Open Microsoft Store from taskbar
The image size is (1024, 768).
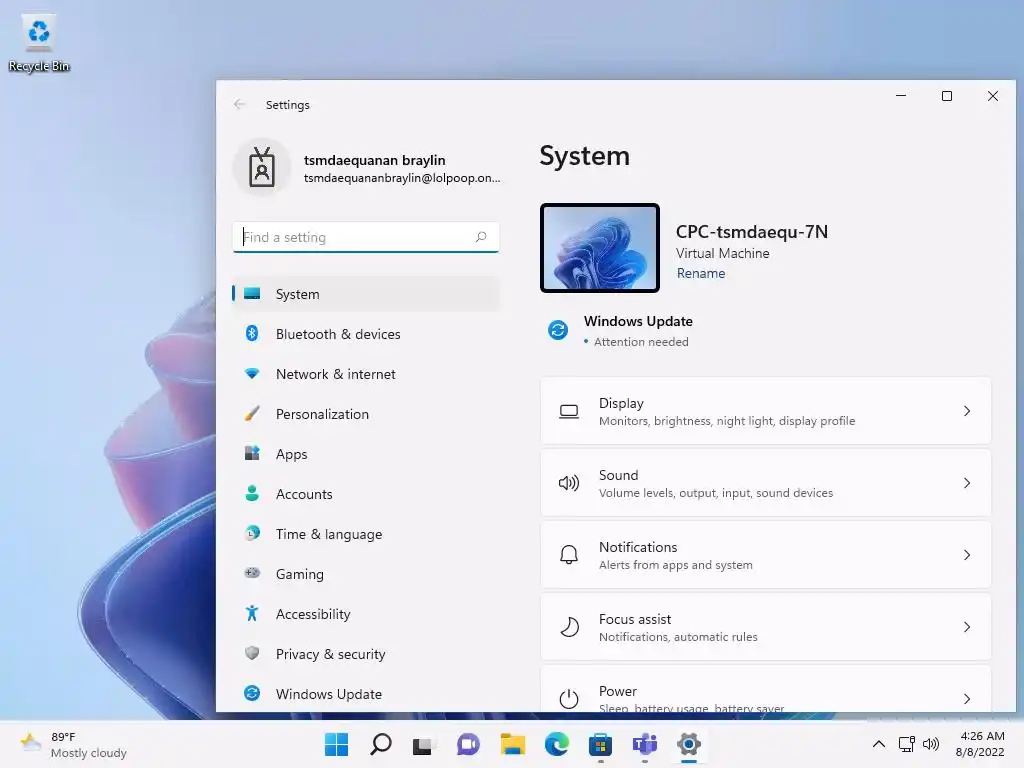[600, 744]
